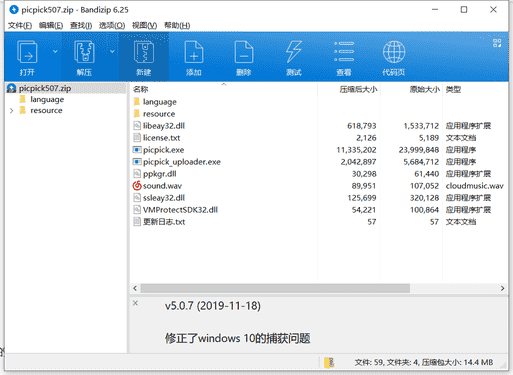Open the 选项(O) menu
The height and width of the screenshot is (375, 513).
tap(112, 25)
